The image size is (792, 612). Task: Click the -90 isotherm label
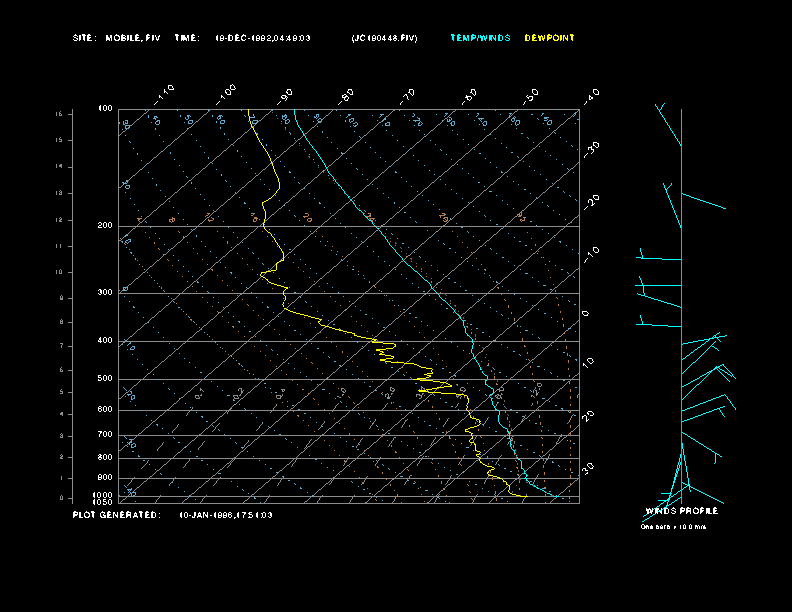pos(285,97)
